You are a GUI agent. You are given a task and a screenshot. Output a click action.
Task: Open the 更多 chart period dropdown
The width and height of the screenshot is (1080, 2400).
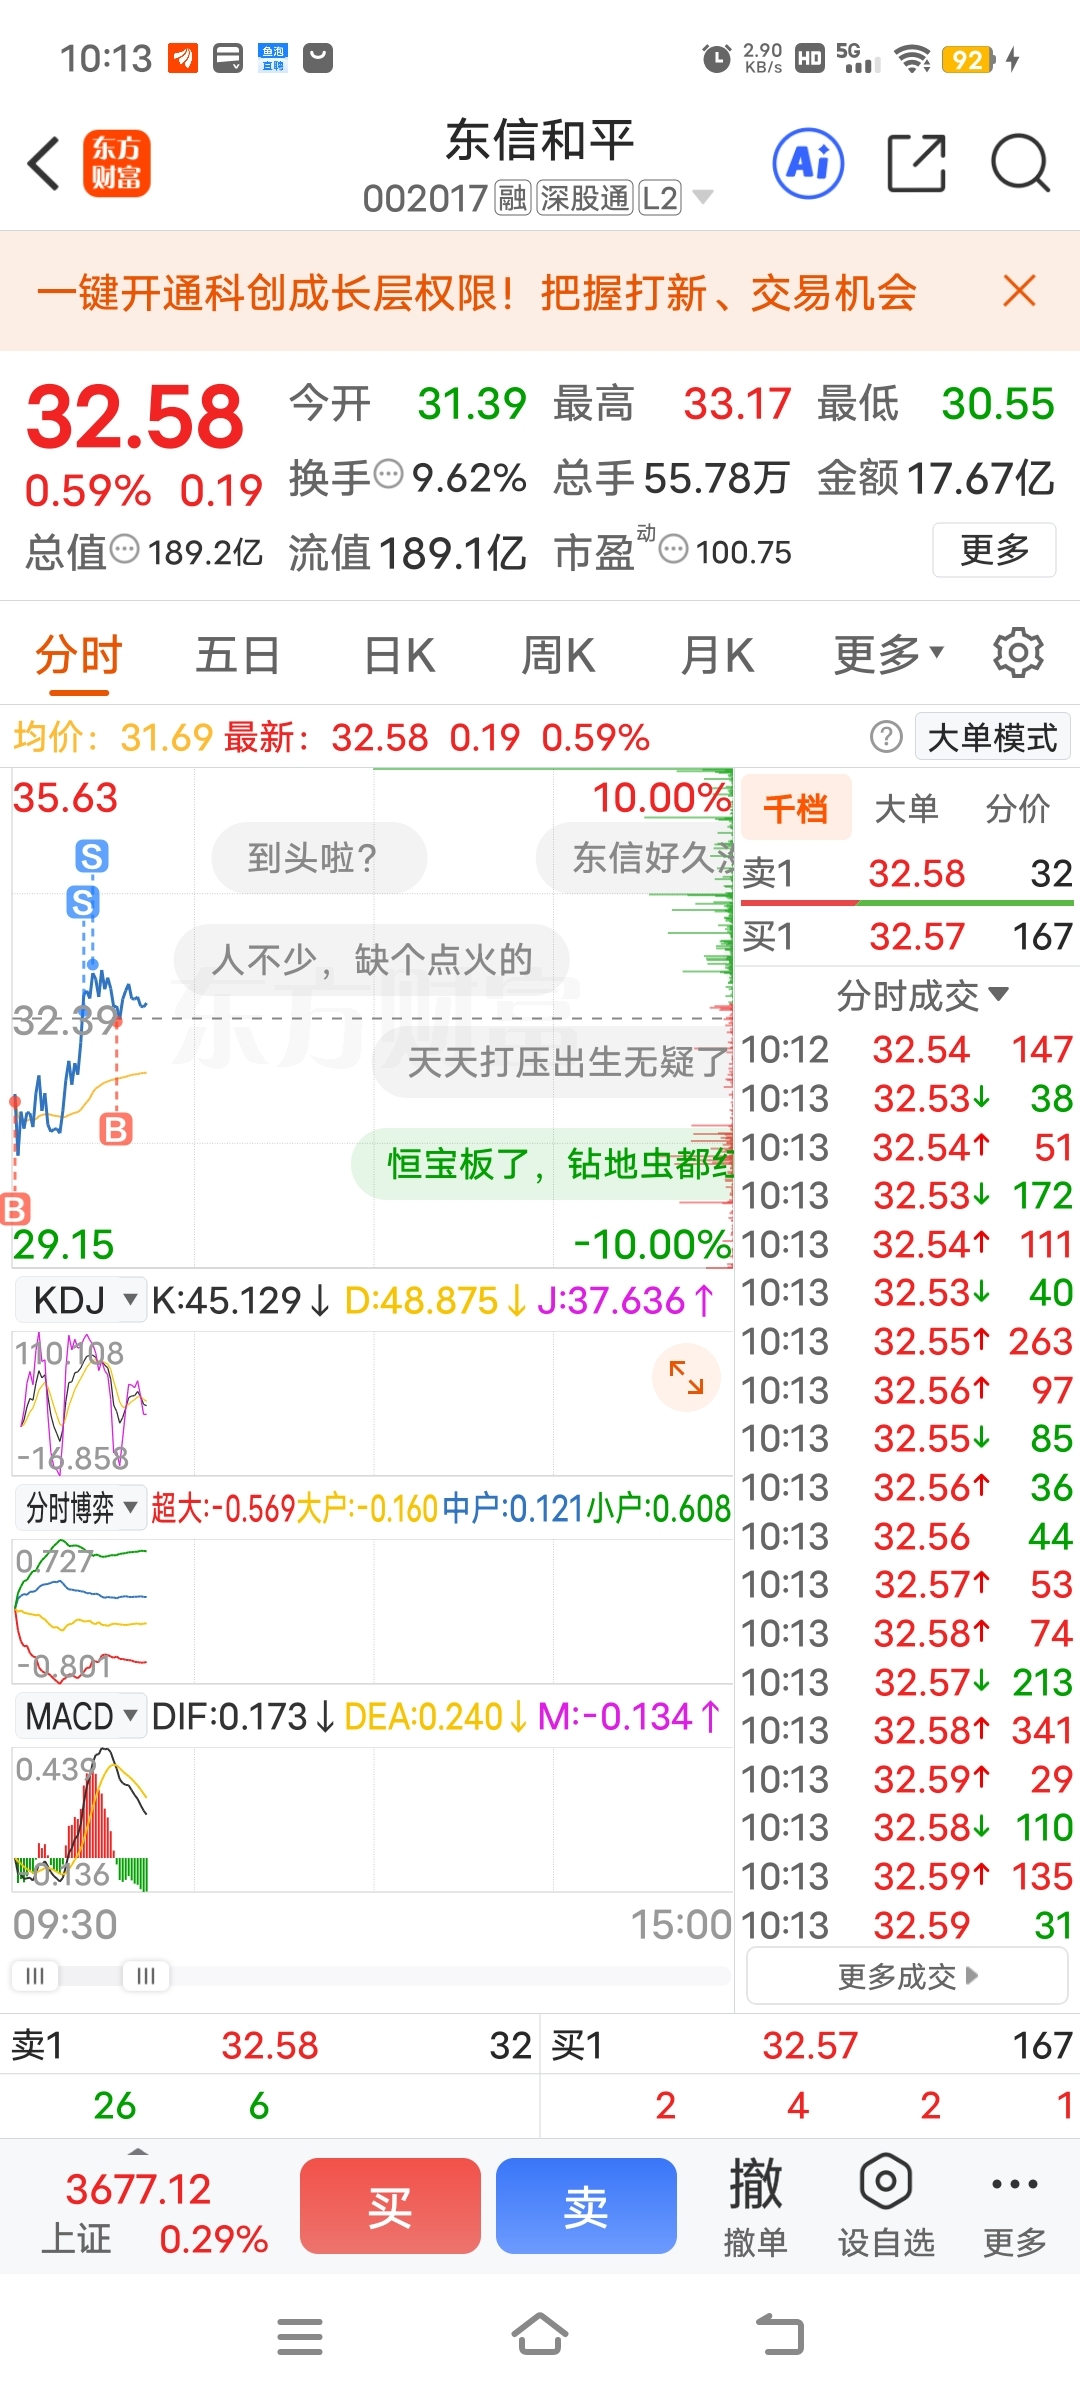click(x=889, y=655)
